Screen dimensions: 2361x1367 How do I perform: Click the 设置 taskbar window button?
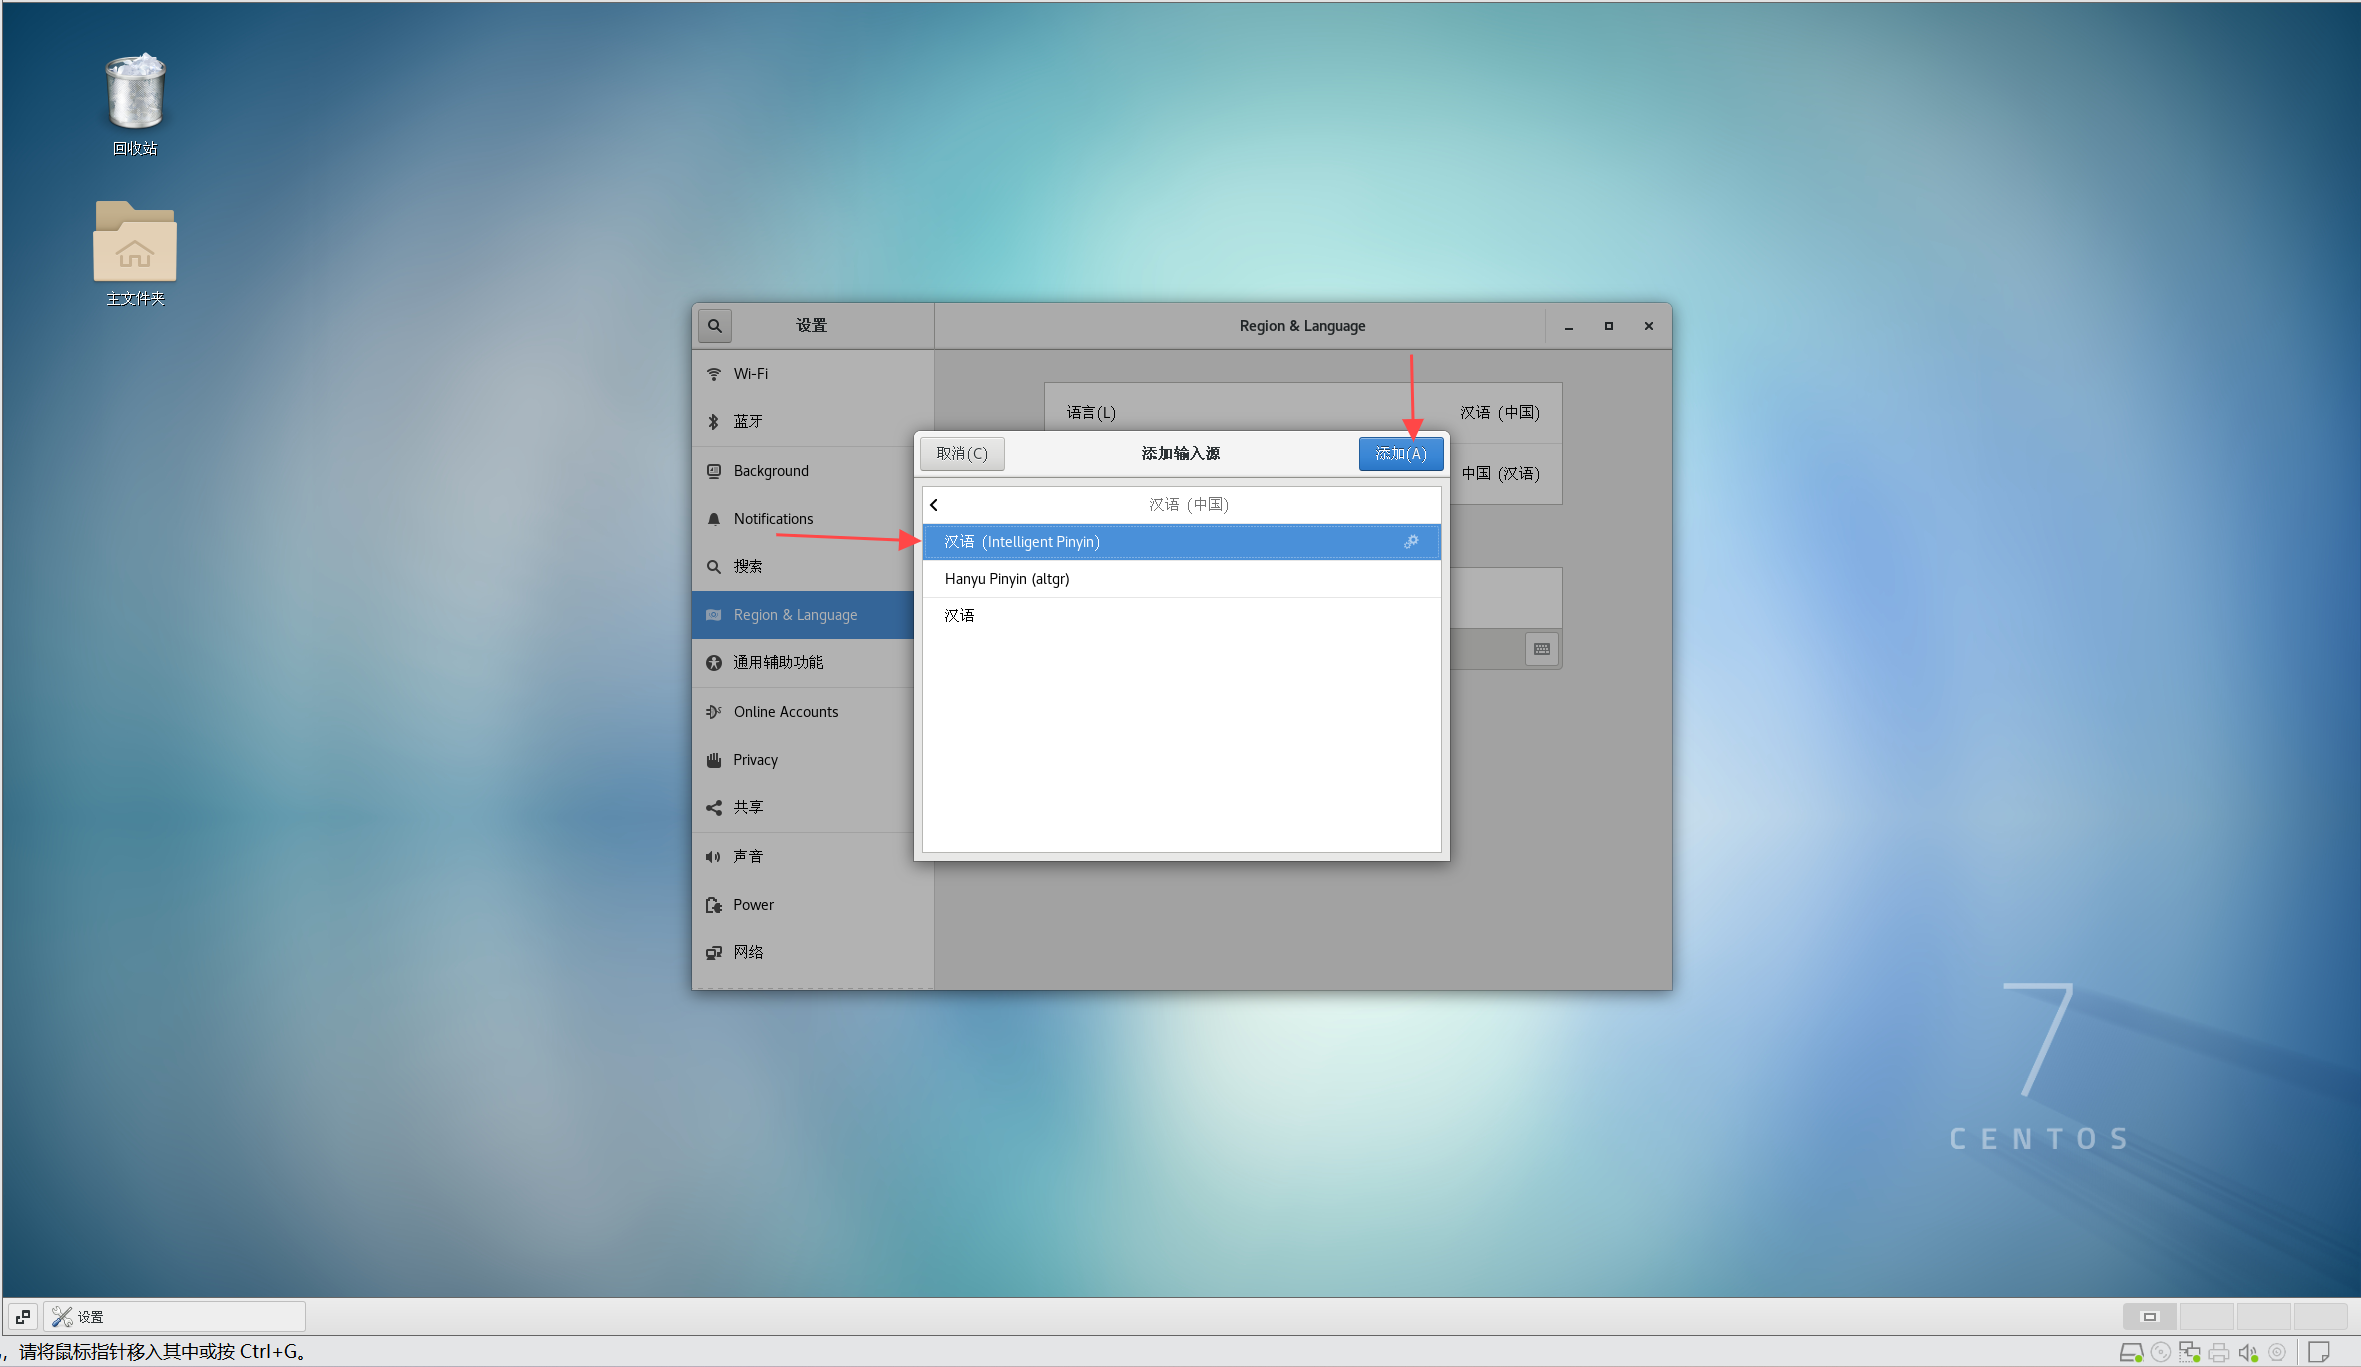(x=175, y=1317)
